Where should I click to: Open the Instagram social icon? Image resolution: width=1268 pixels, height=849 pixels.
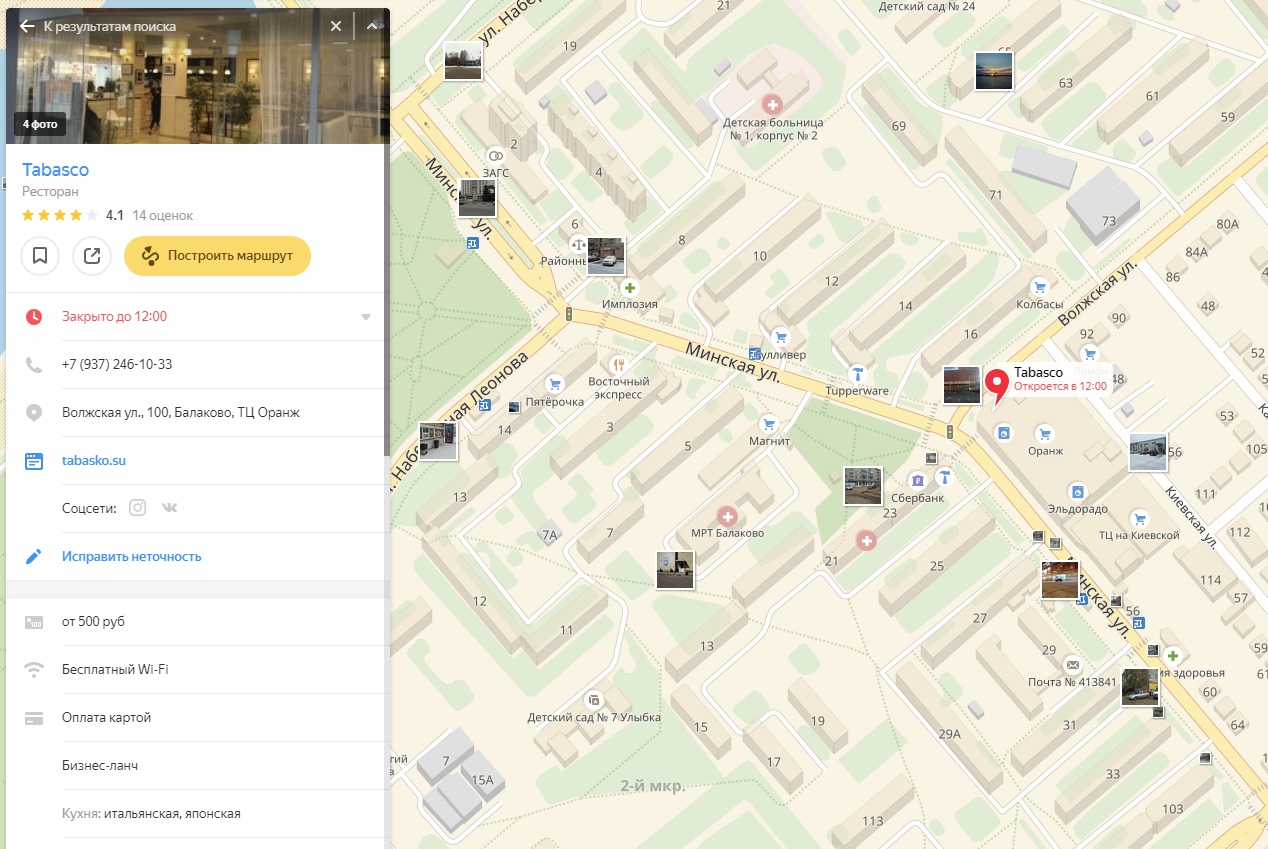[x=138, y=508]
